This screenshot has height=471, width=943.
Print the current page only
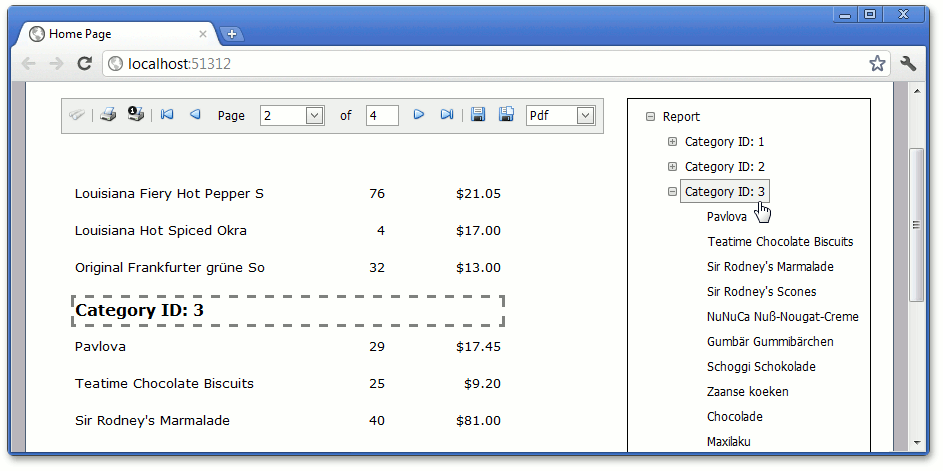[136, 115]
